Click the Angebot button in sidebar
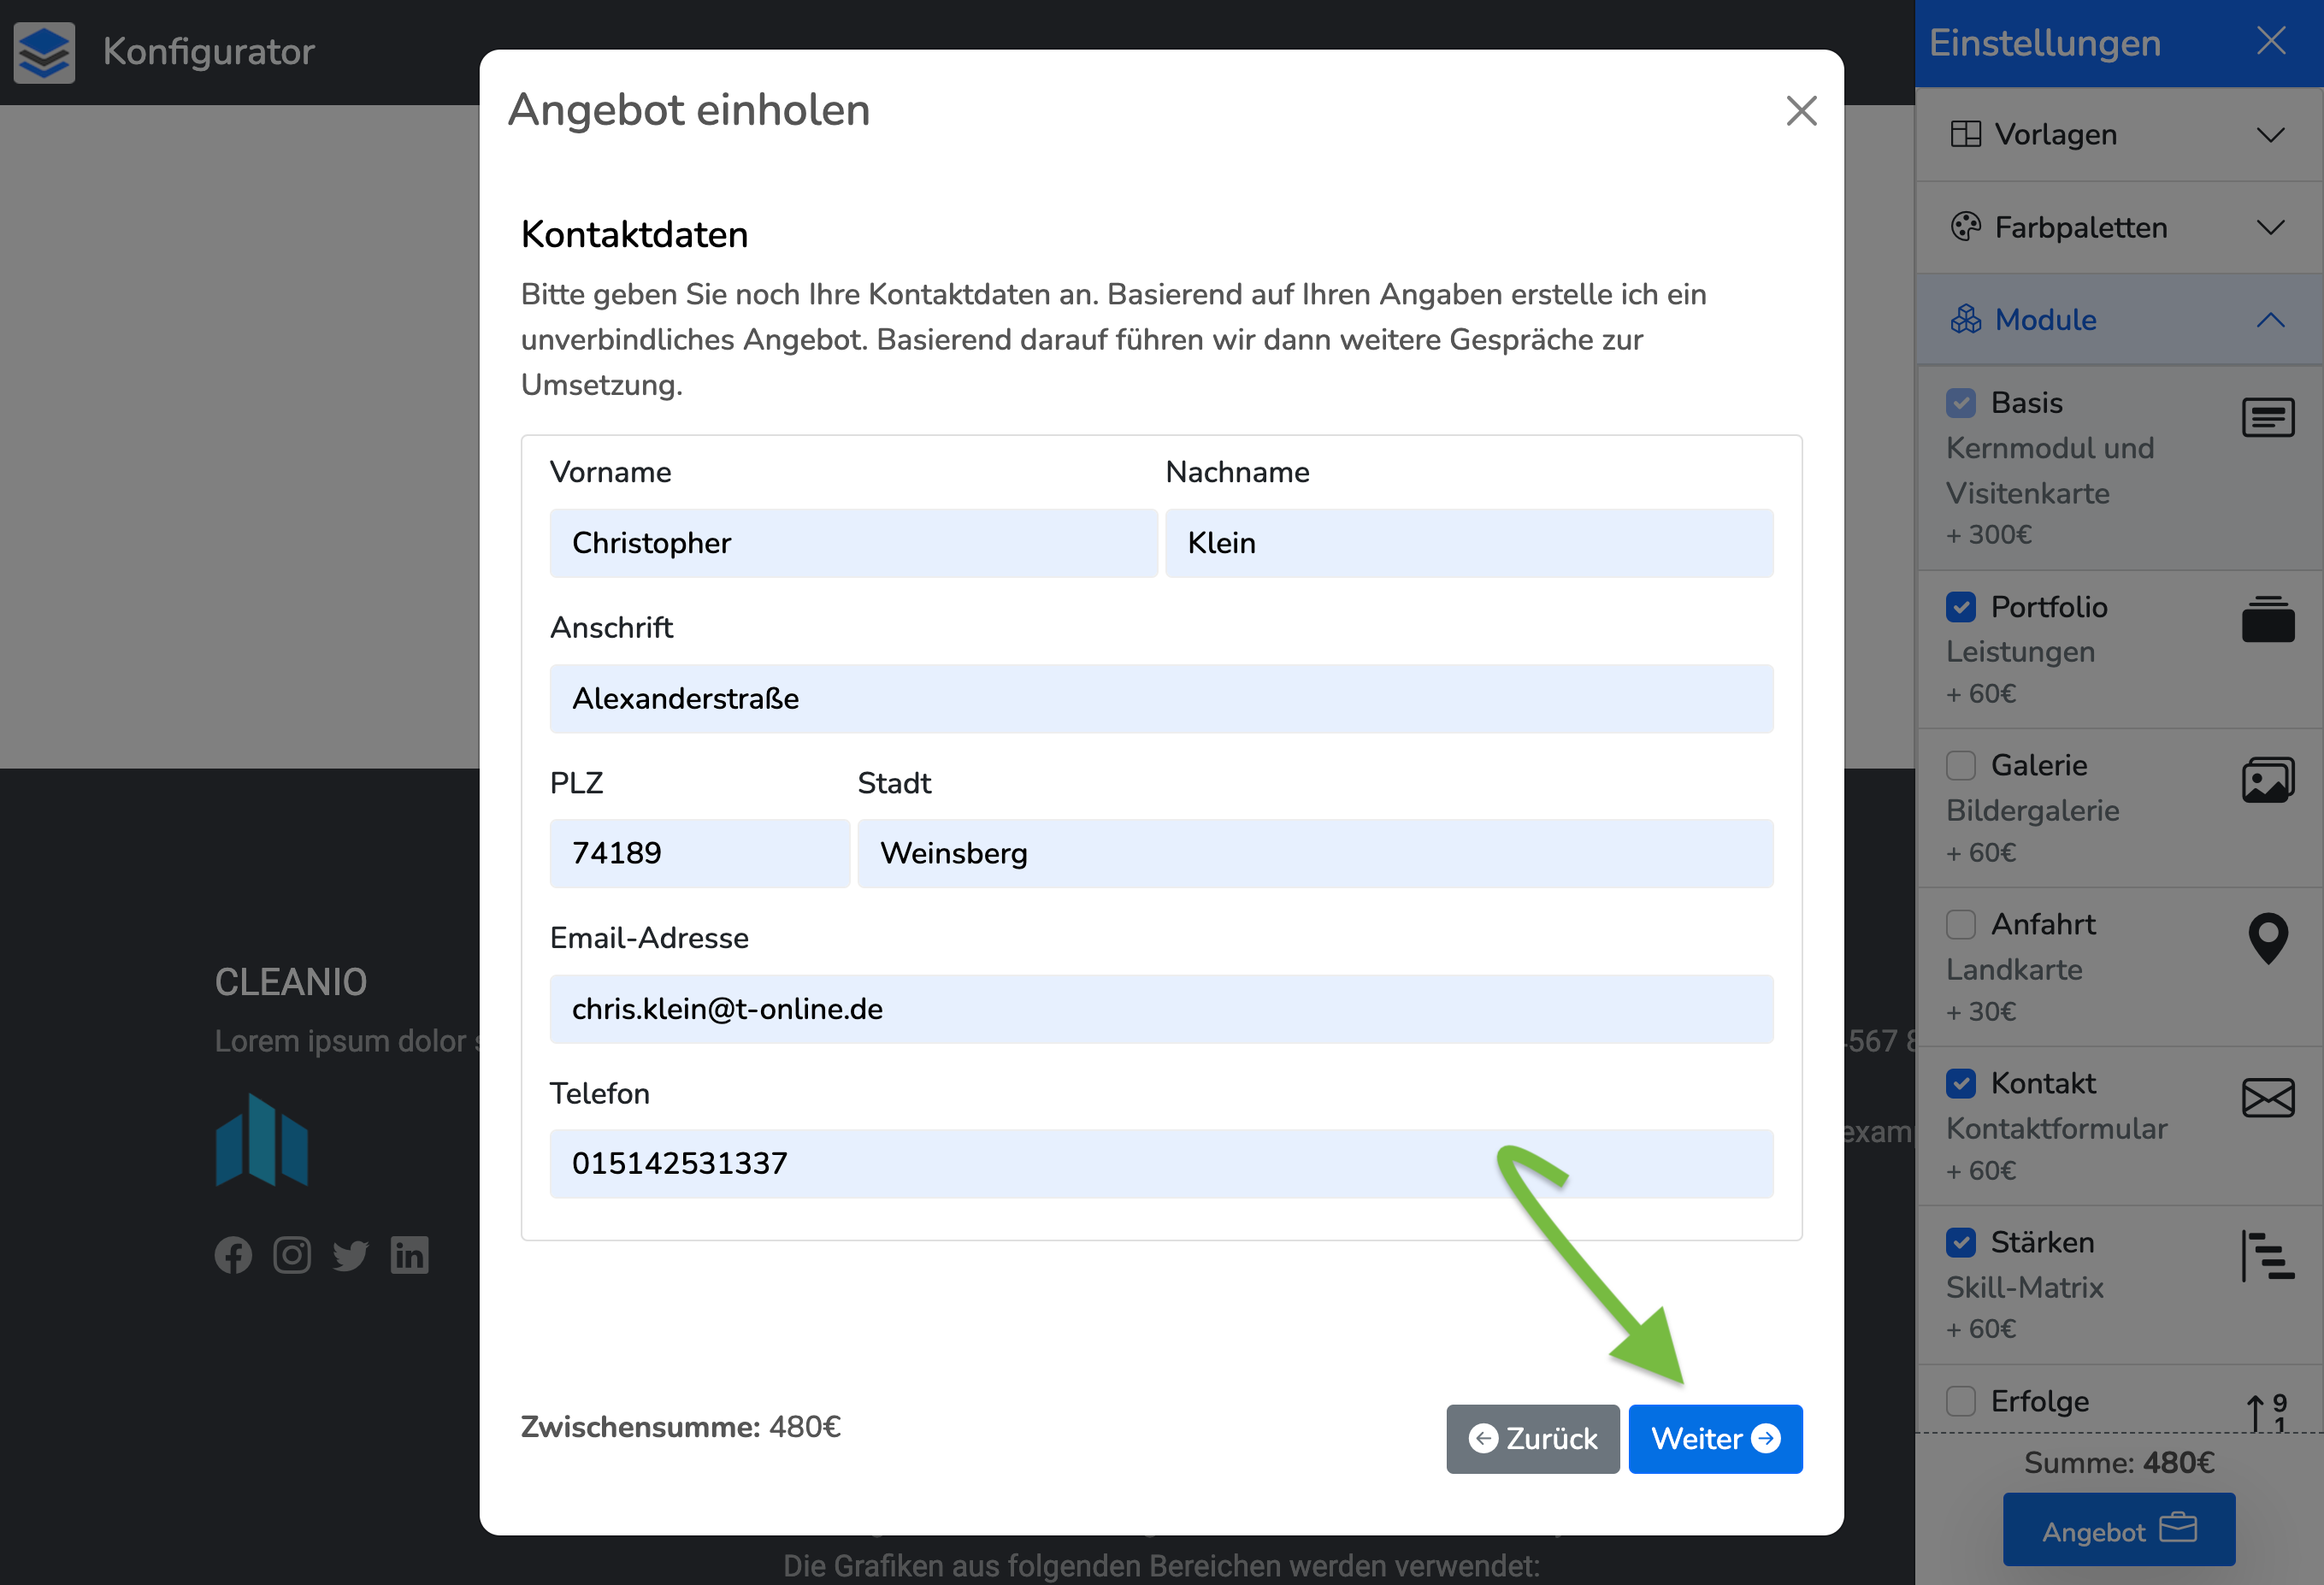The image size is (2324, 1585). (2118, 1530)
